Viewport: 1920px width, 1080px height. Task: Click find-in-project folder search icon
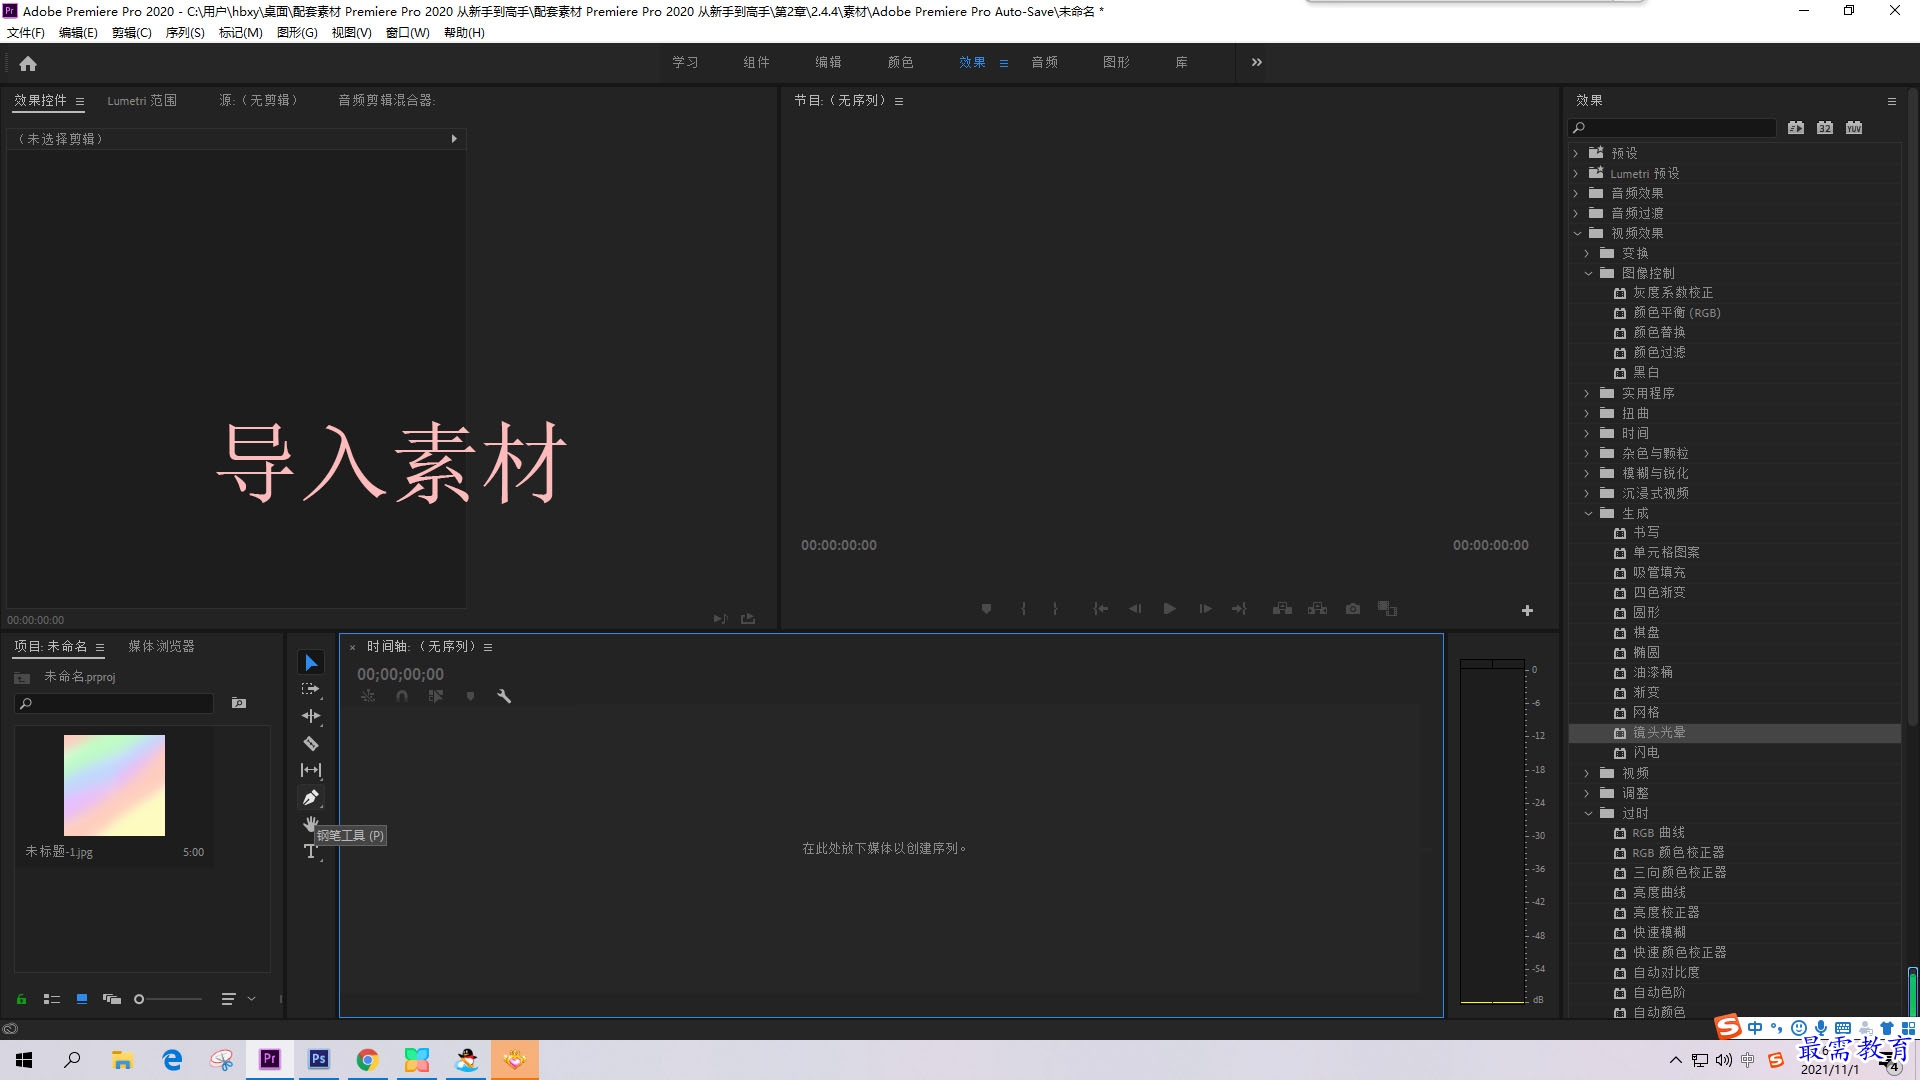239,703
